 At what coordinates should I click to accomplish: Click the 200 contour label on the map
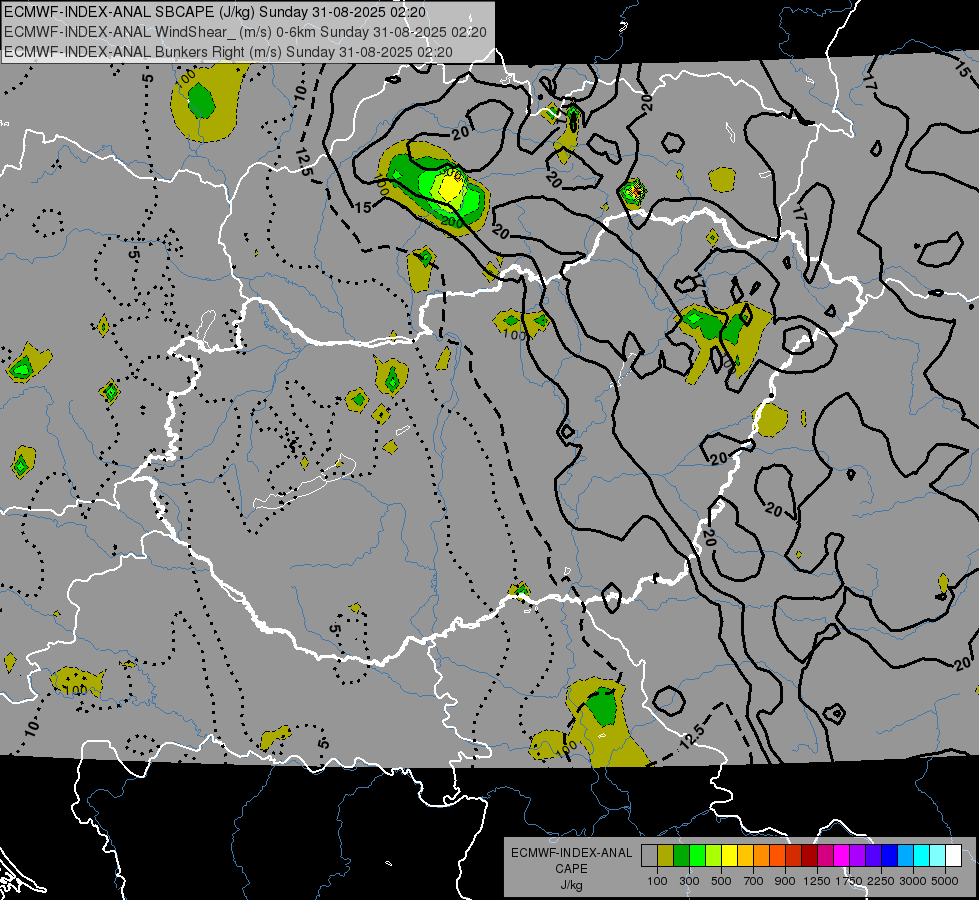pyautogui.click(x=451, y=222)
